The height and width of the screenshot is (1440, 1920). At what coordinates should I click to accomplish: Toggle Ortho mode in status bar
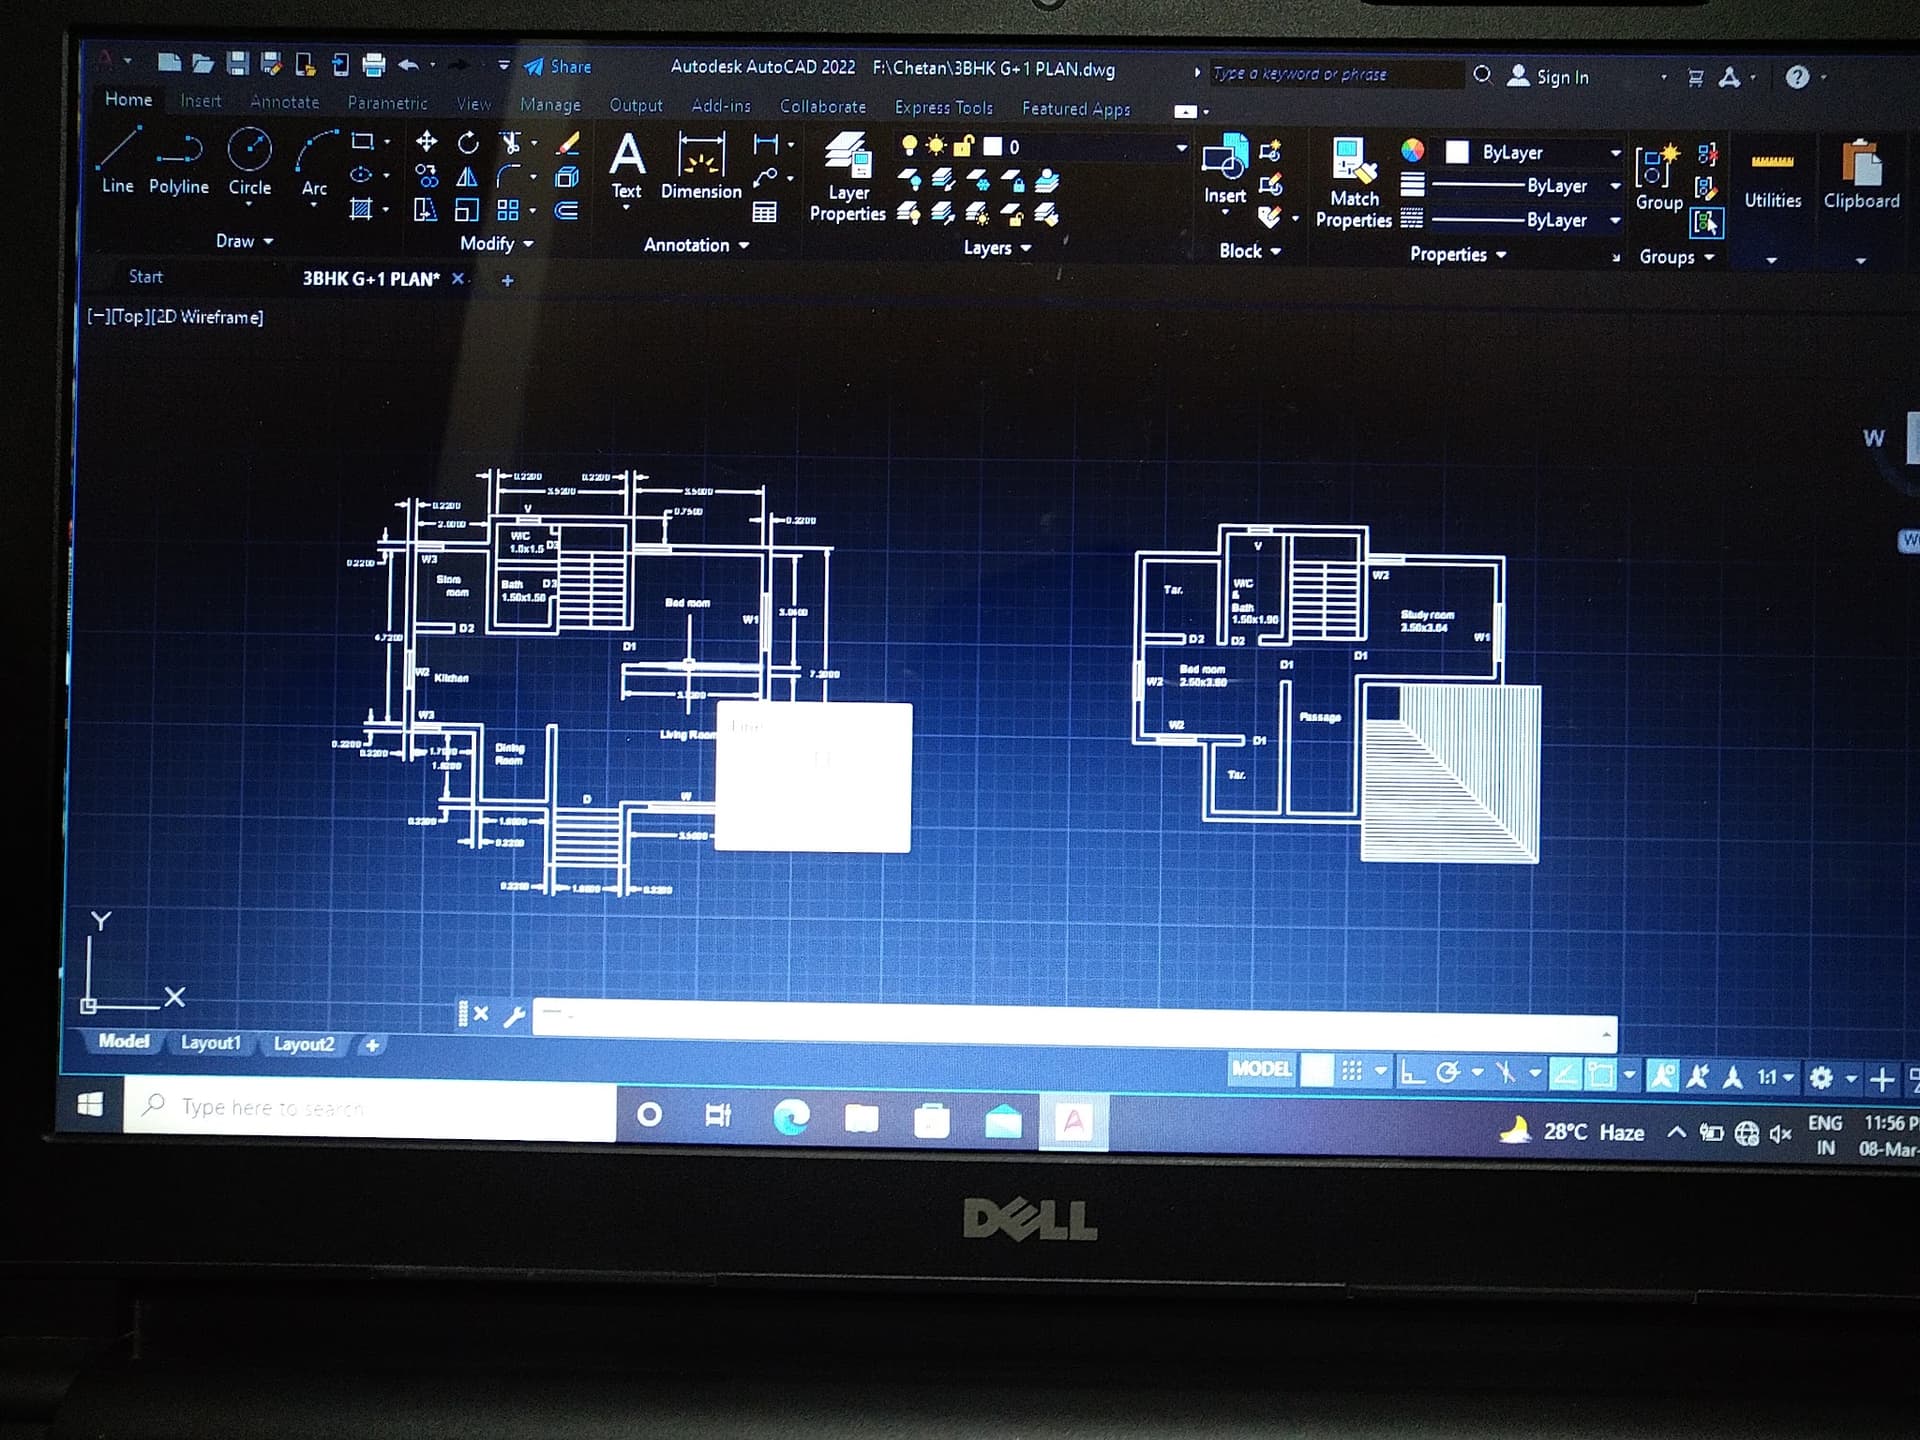tap(1412, 1073)
